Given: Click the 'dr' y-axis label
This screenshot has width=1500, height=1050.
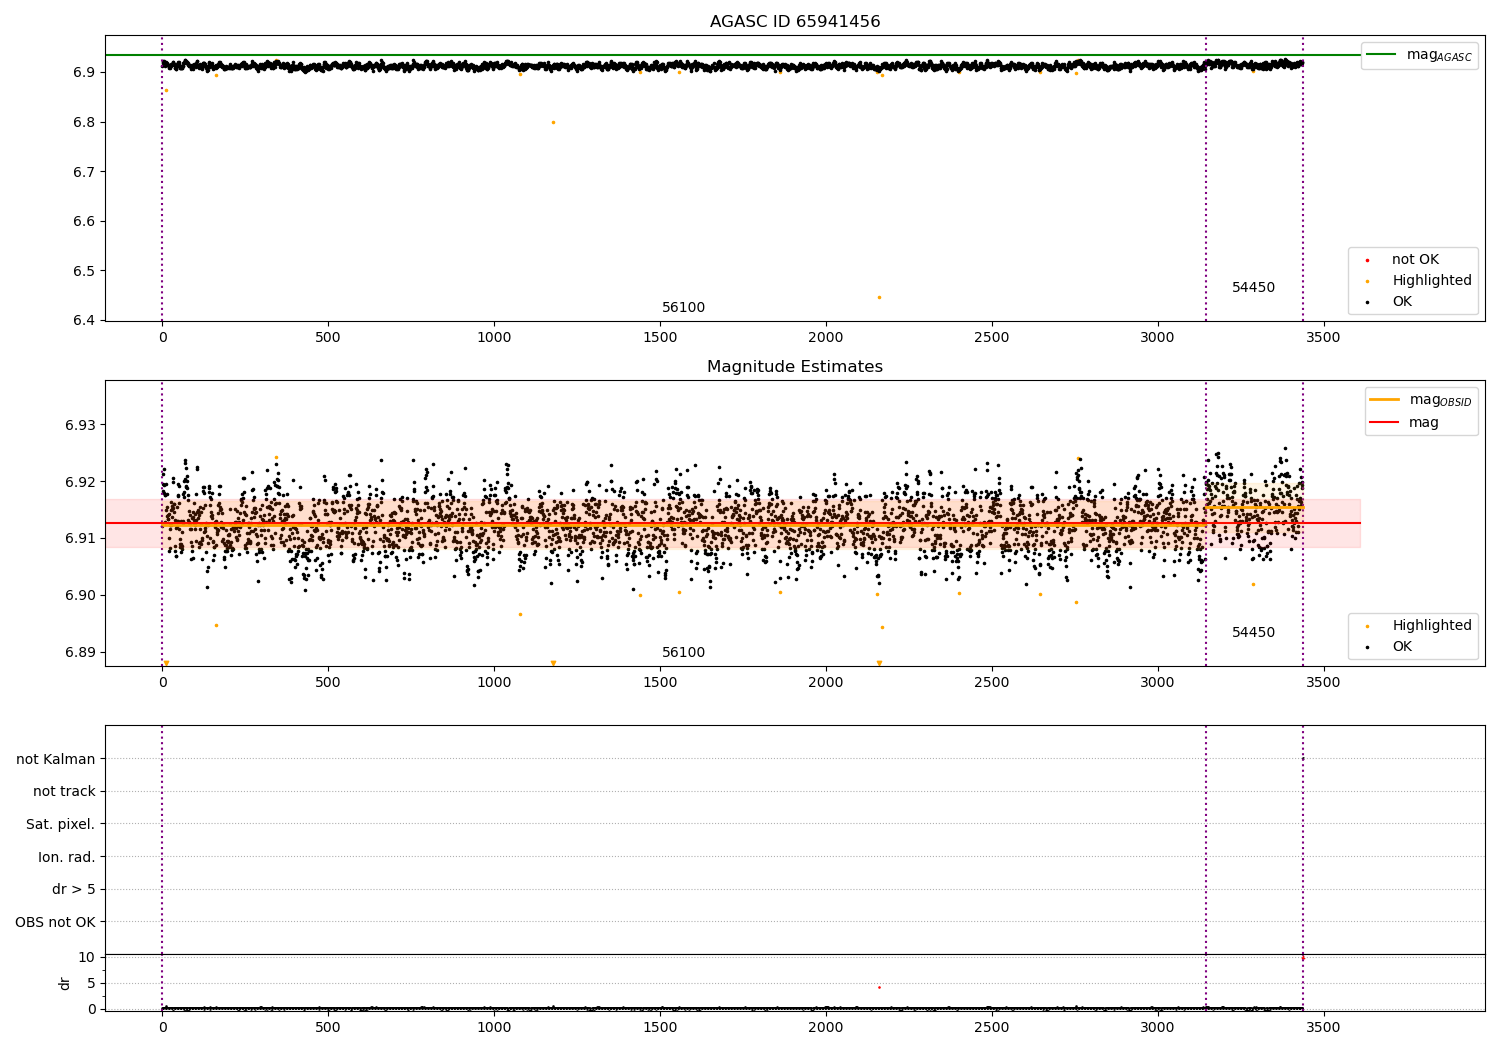Looking at the screenshot, I should 65,983.
